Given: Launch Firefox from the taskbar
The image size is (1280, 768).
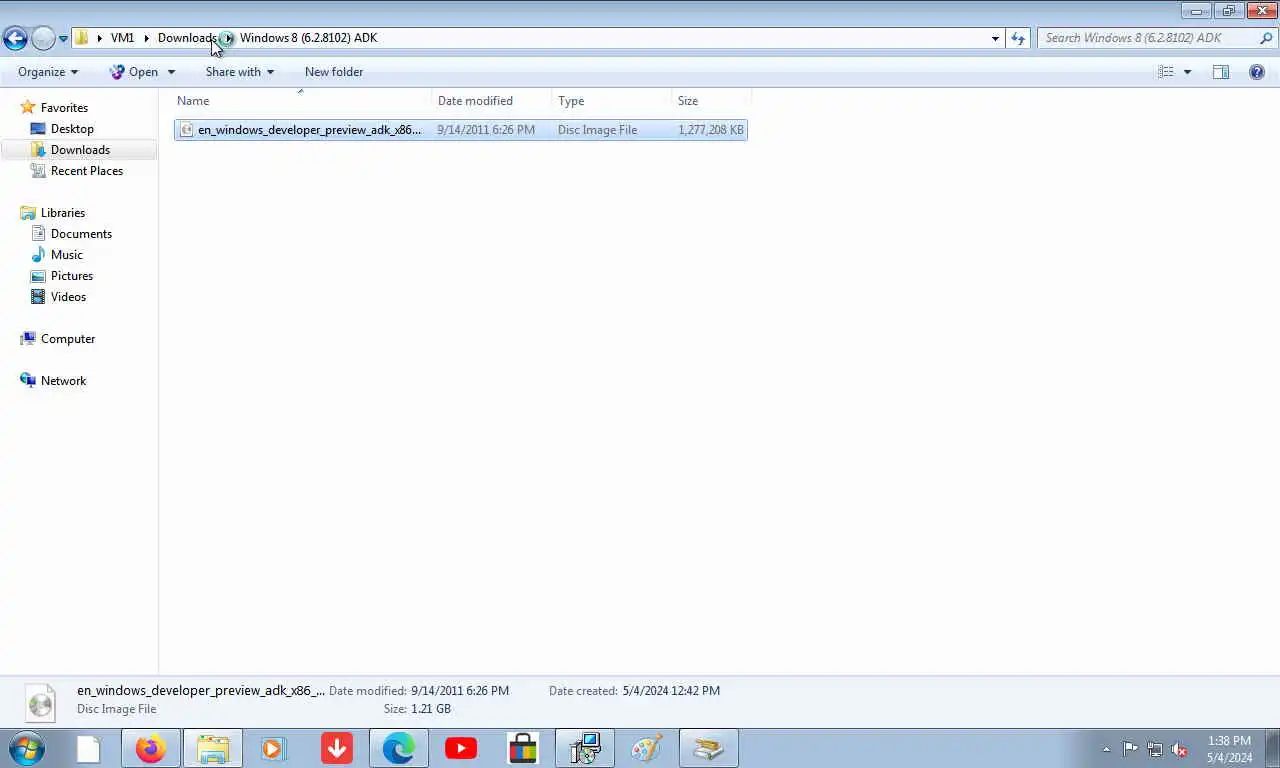Looking at the screenshot, I should [151, 748].
